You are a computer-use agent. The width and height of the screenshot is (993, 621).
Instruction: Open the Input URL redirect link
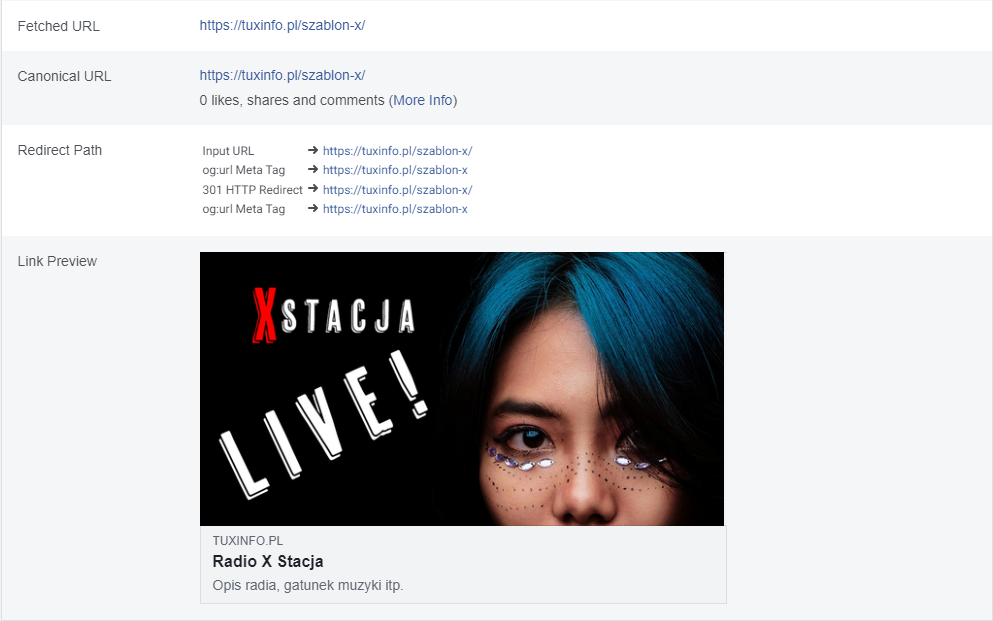397,151
